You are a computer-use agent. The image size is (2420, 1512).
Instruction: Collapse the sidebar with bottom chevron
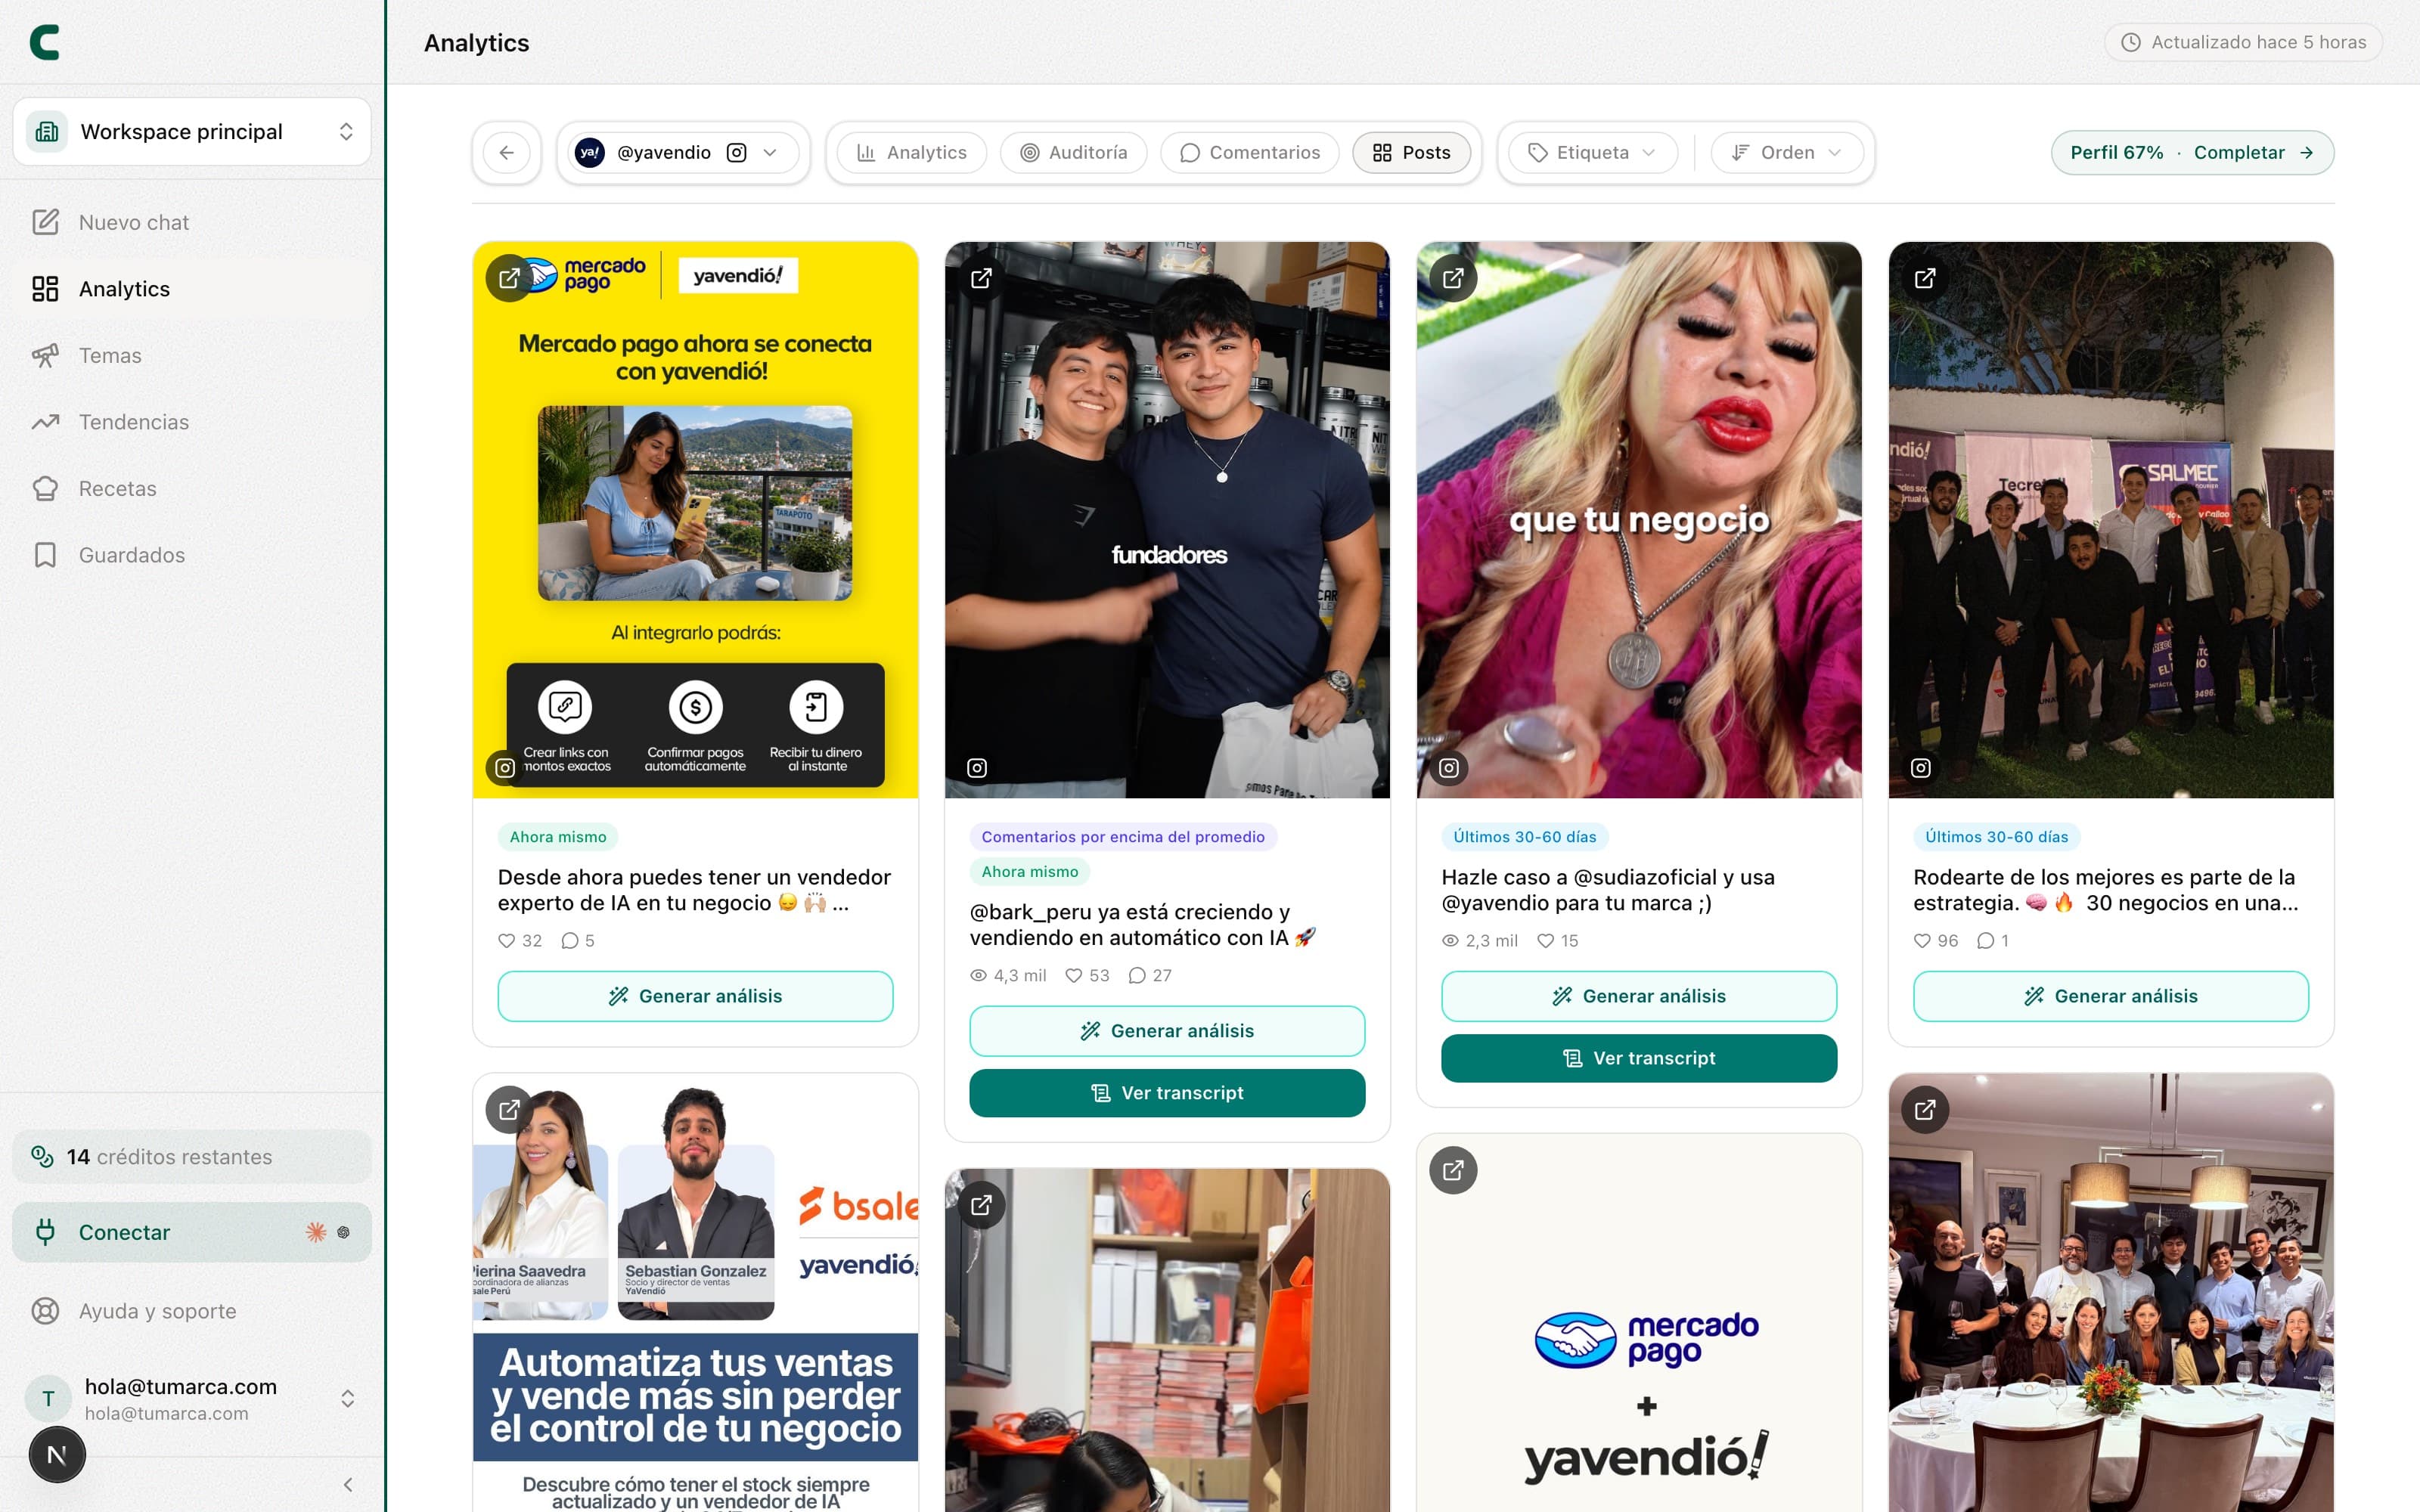tap(348, 1485)
